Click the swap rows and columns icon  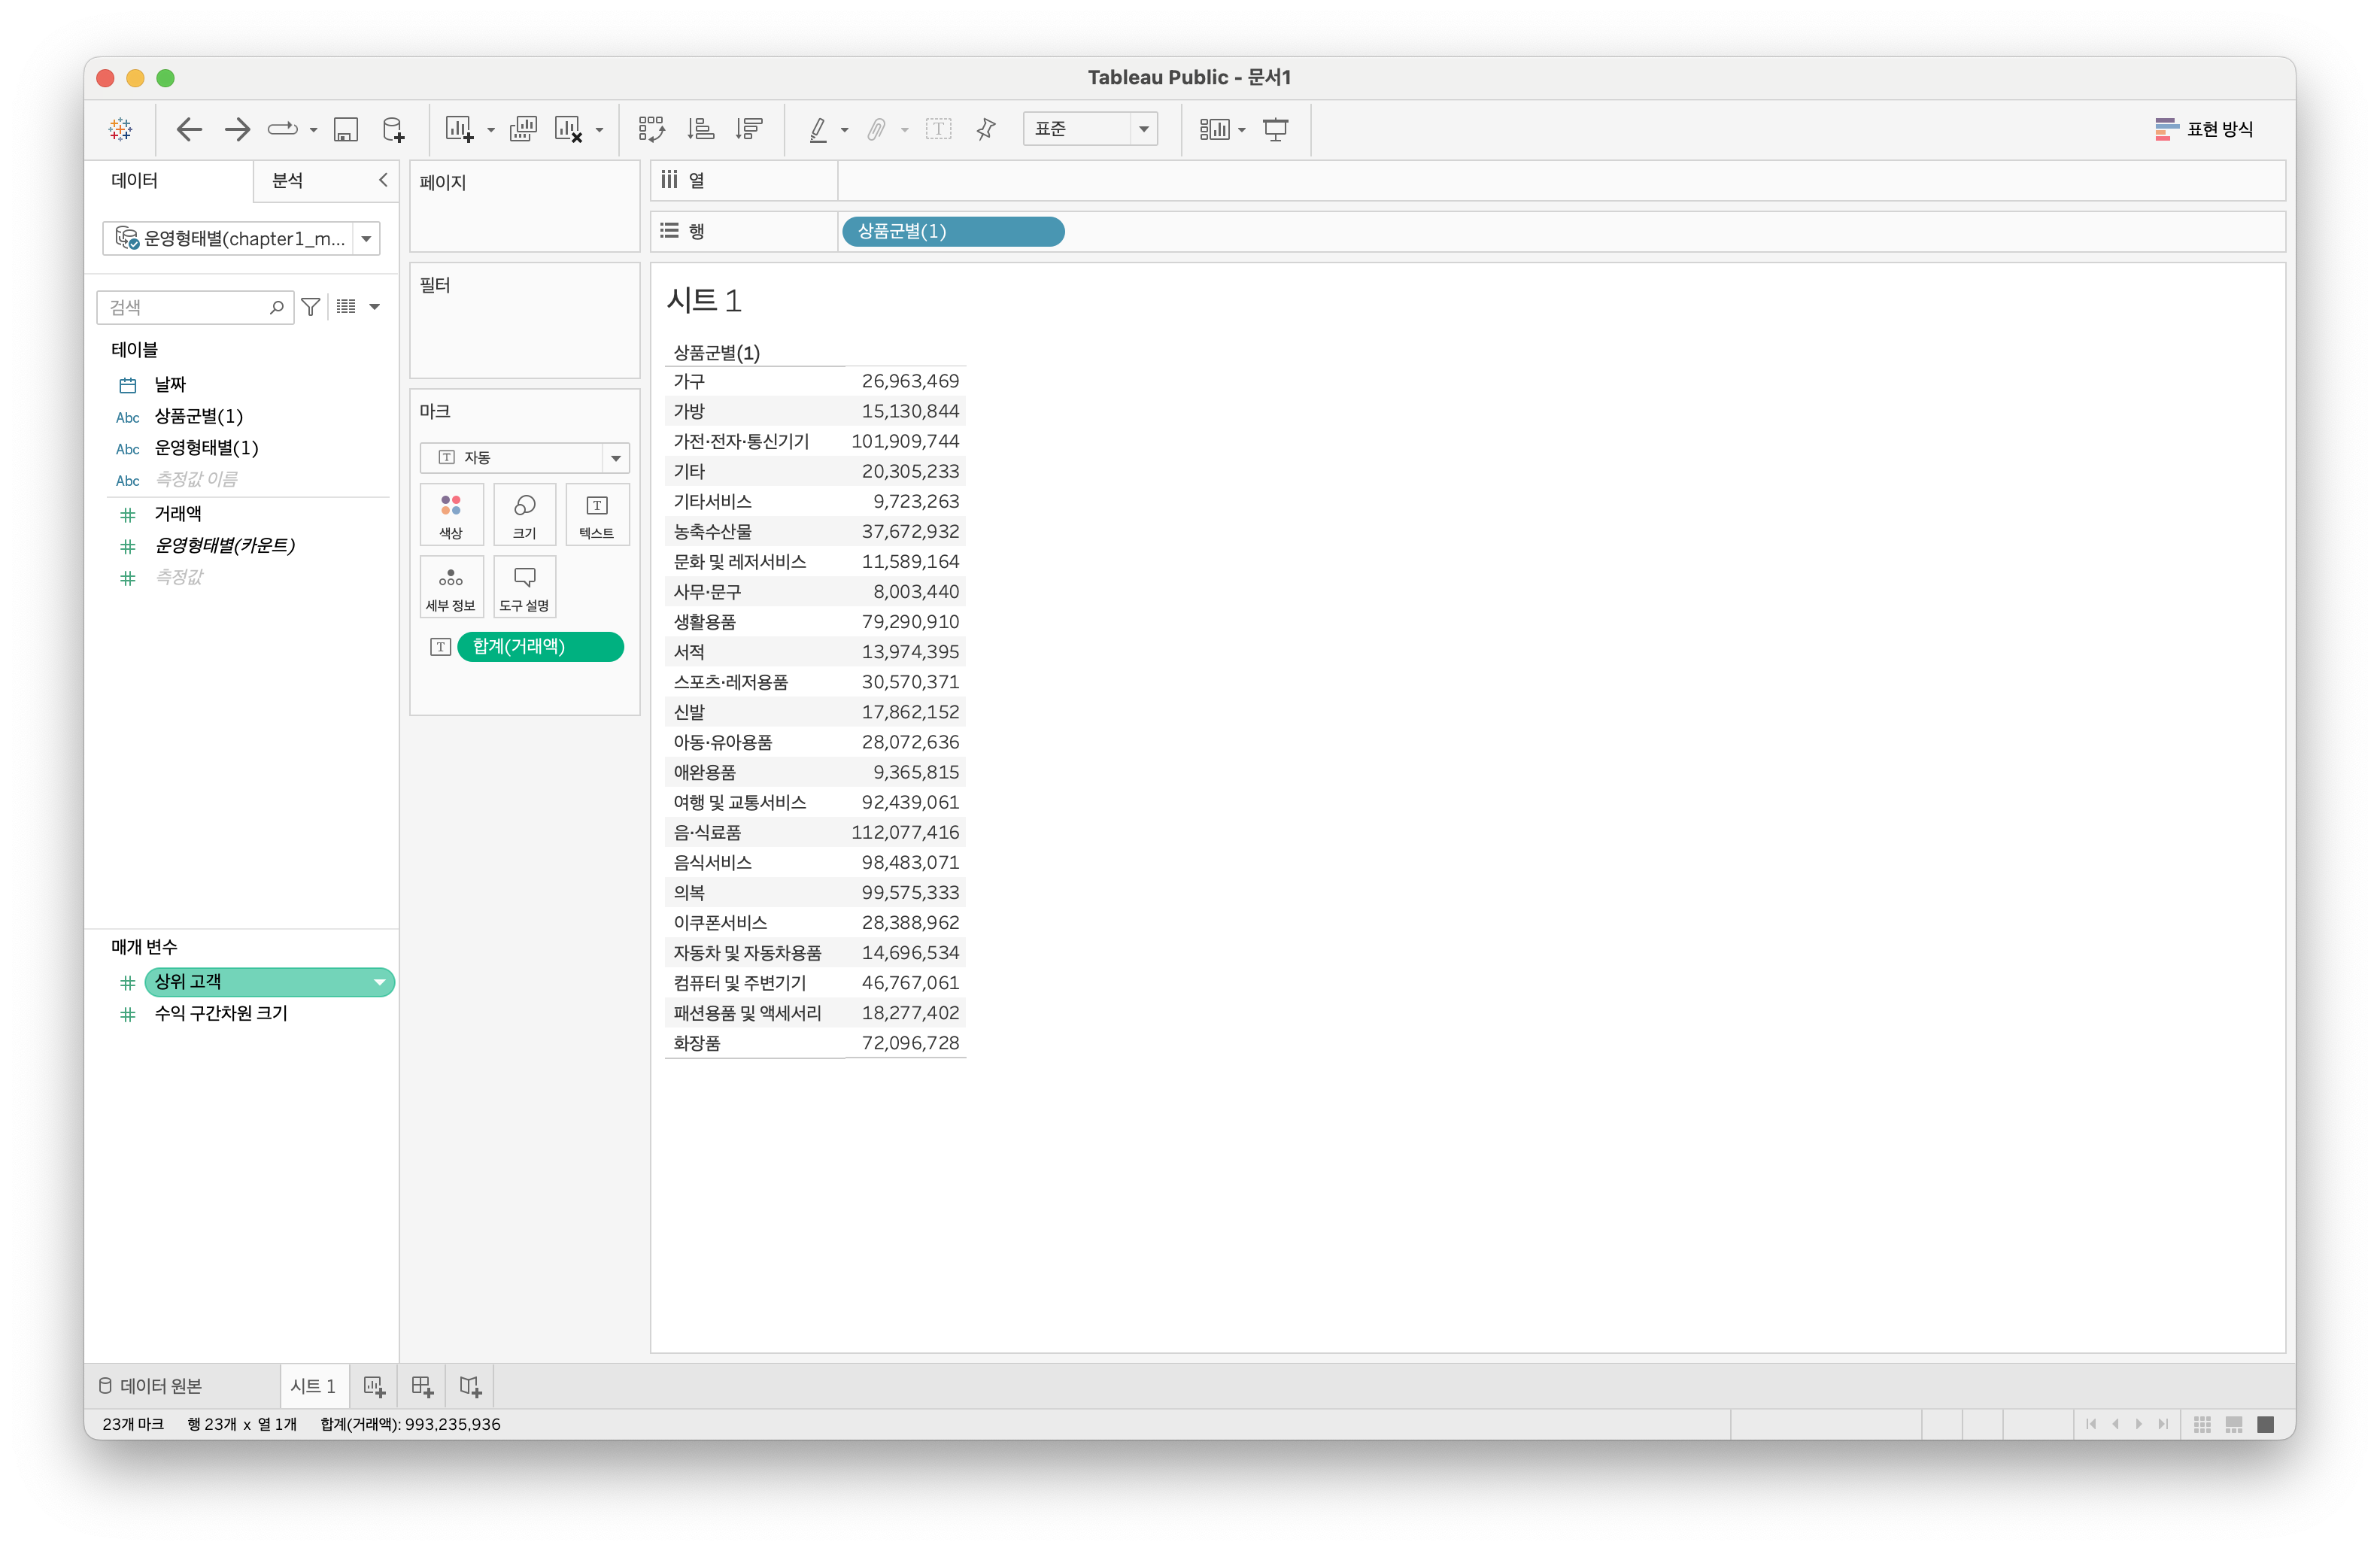coord(651,129)
